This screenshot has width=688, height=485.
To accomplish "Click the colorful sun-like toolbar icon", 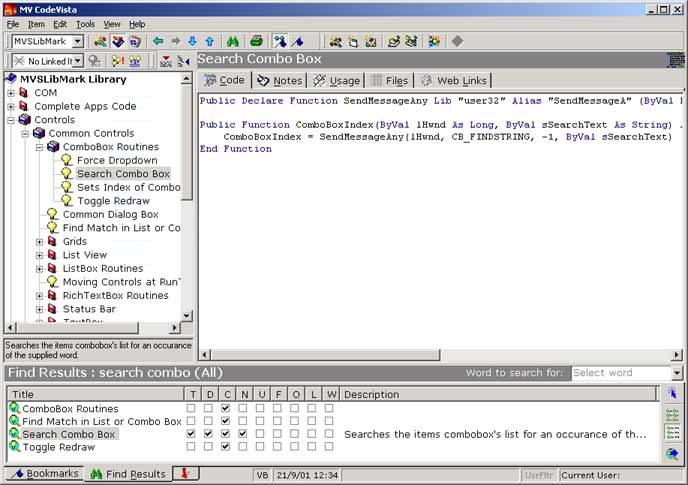I will click(434, 41).
